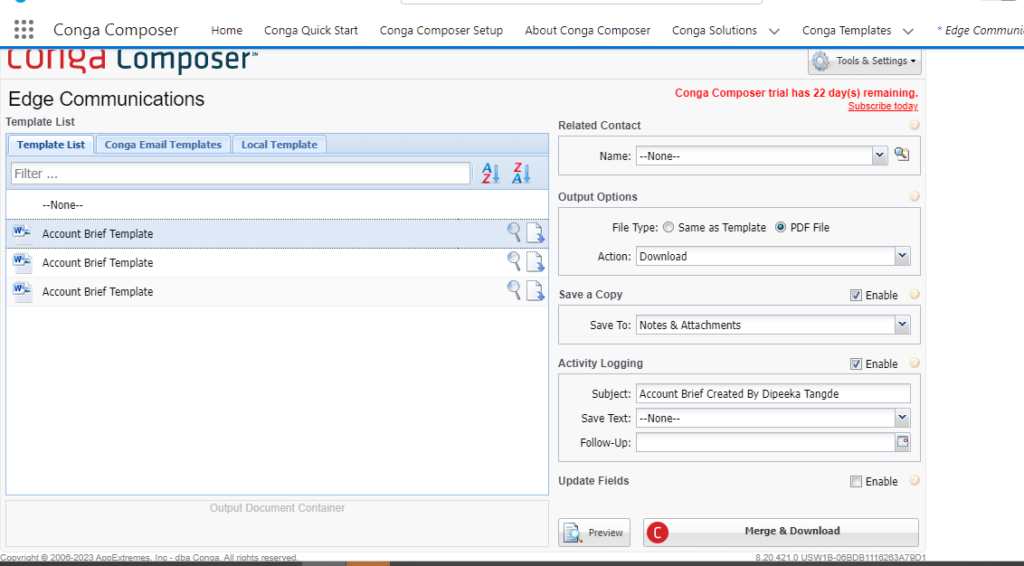This screenshot has width=1024, height=566.
Task: Toggle the Save a Copy Enable checkbox
Action: [x=856, y=295]
